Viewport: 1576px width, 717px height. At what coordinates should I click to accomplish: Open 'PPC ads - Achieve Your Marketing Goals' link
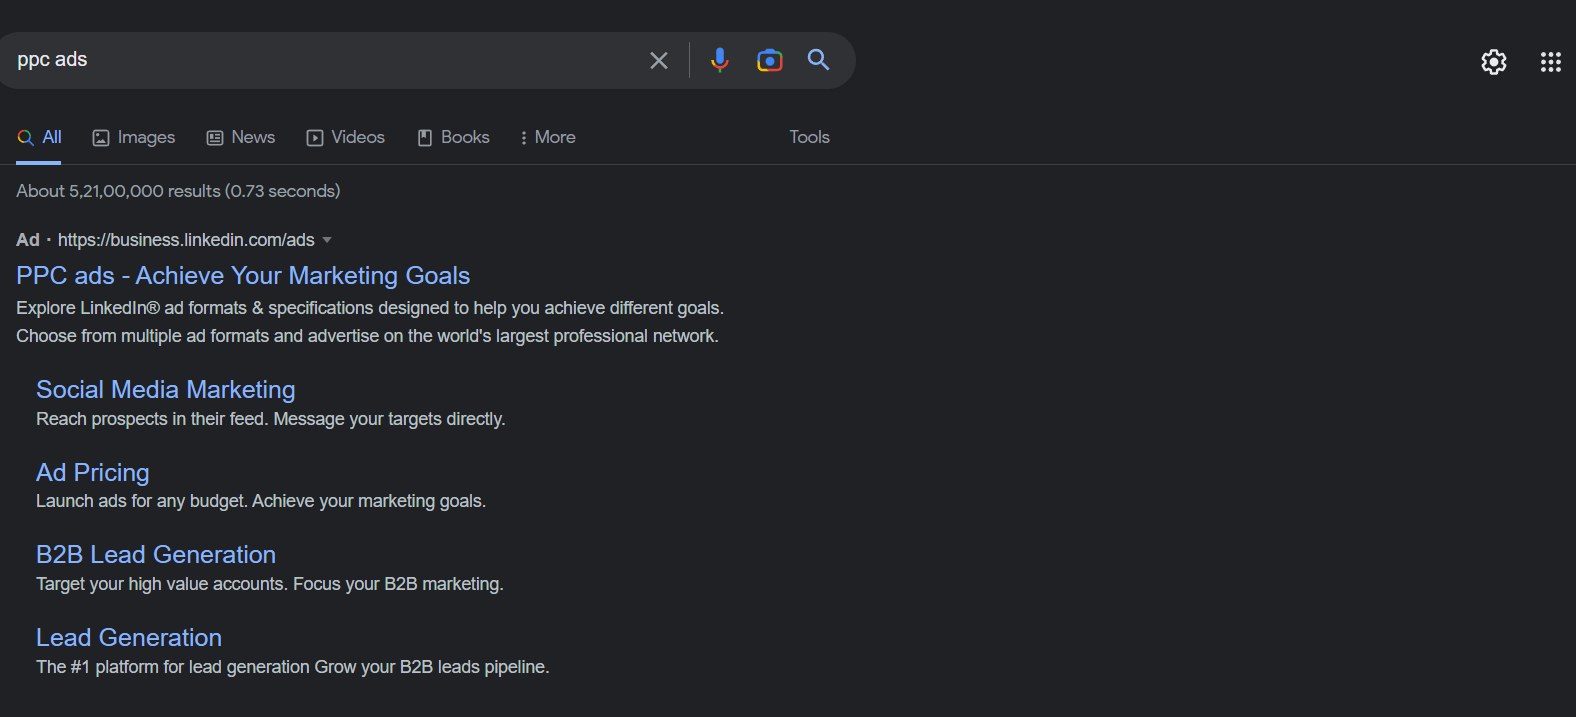click(243, 276)
